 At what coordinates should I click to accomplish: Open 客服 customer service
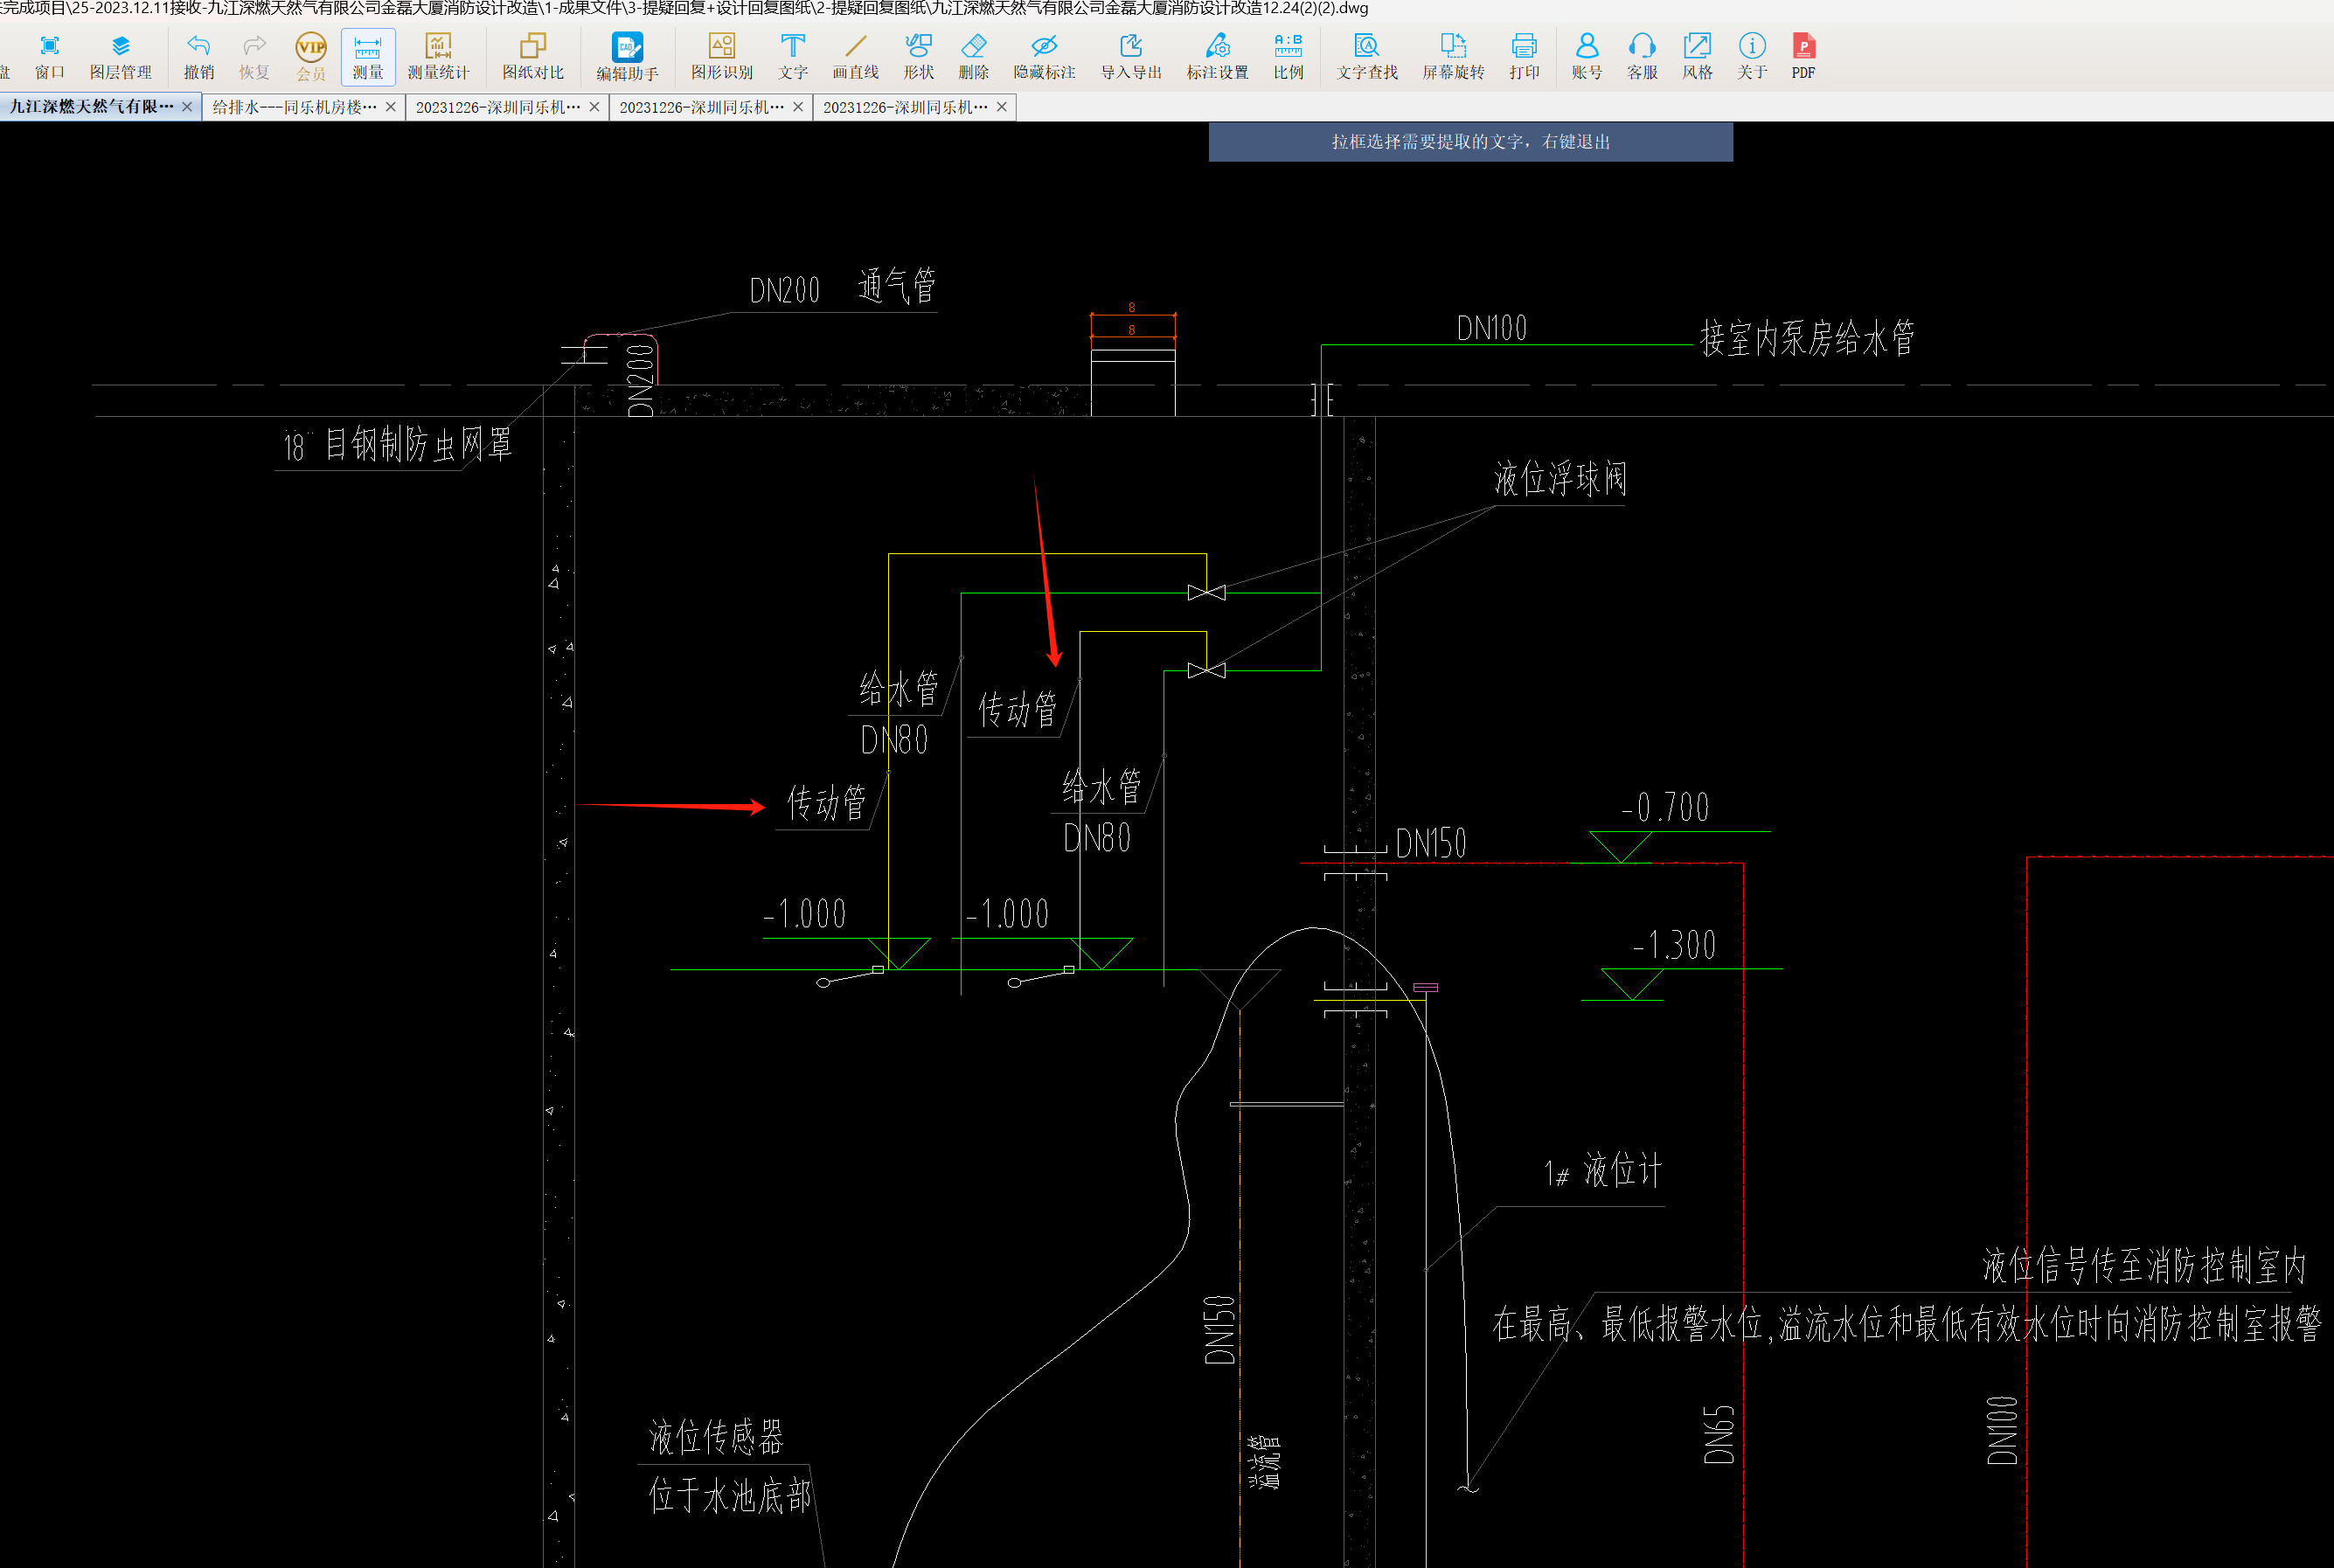point(1642,57)
